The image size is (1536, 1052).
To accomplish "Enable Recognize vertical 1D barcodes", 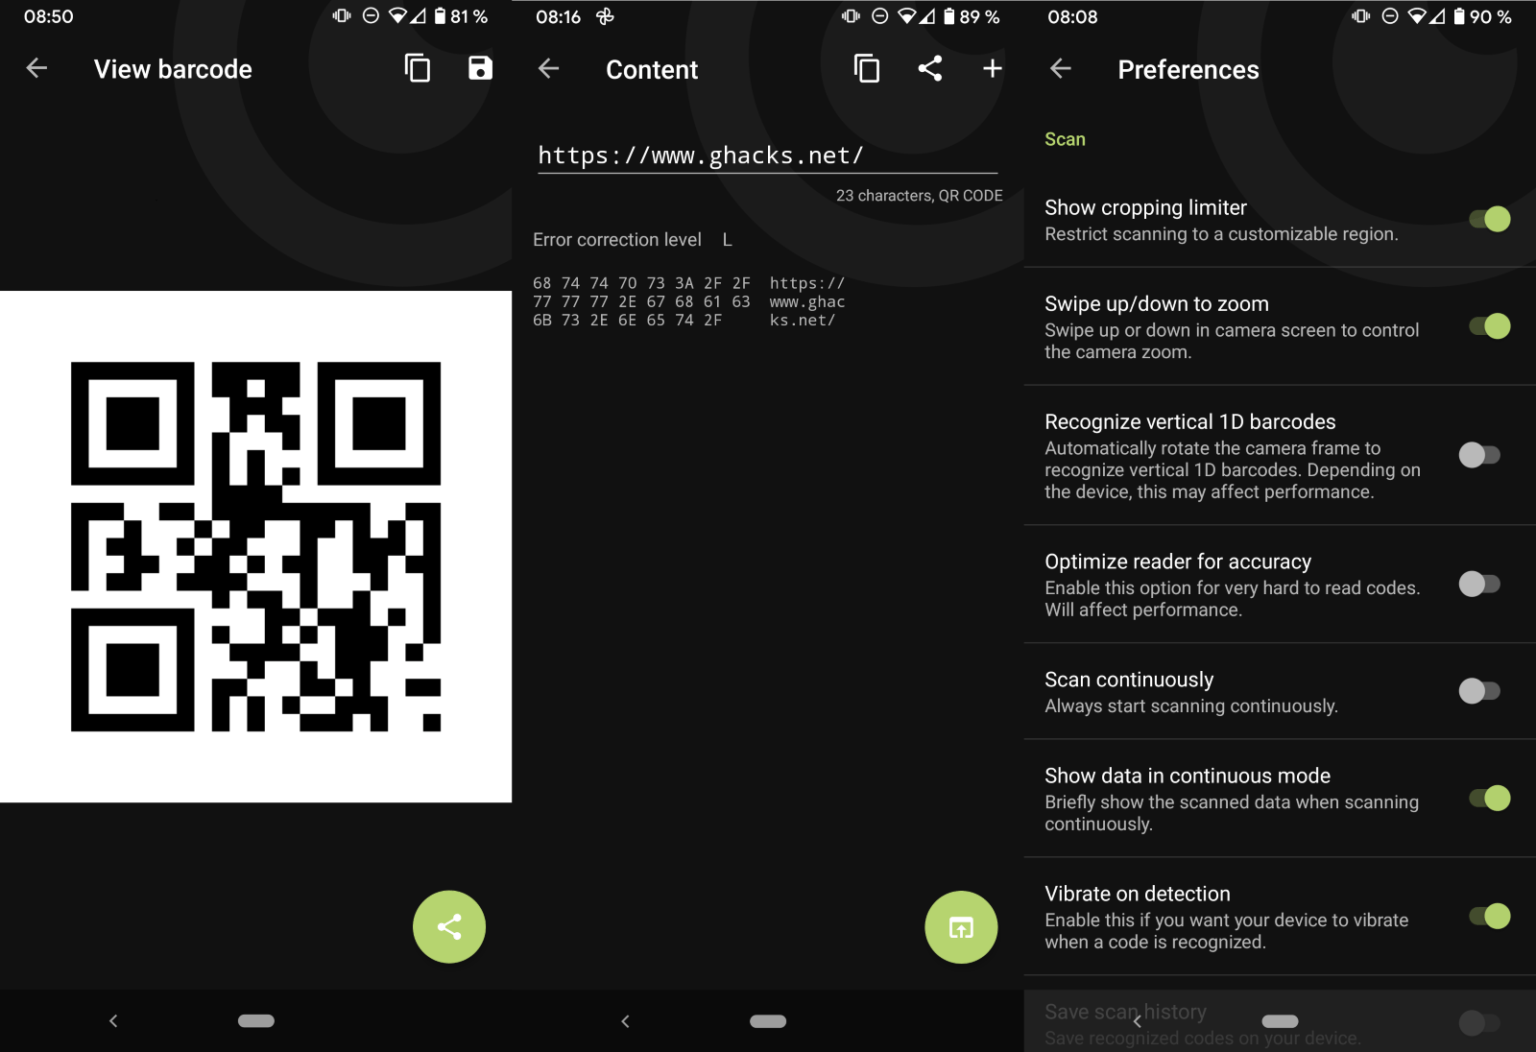I will pos(1480,455).
